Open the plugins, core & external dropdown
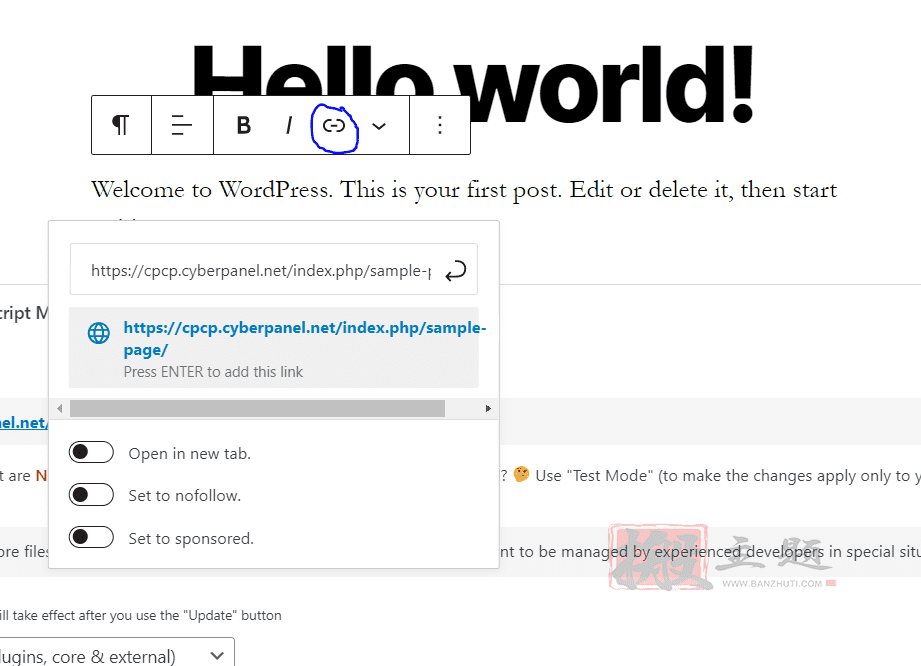The image size is (921, 666). pyautogui.click(x=117, y=655)
